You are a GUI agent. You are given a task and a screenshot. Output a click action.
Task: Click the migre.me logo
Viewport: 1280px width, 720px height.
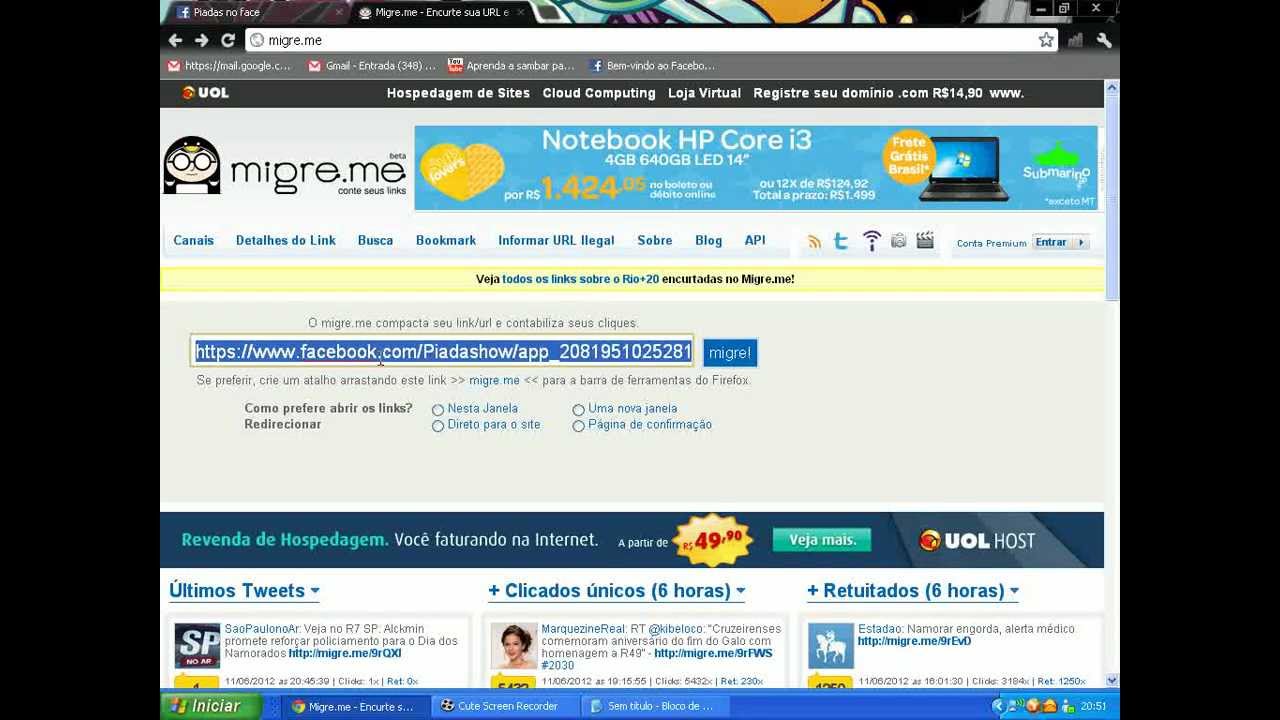[x=285, y=167]
